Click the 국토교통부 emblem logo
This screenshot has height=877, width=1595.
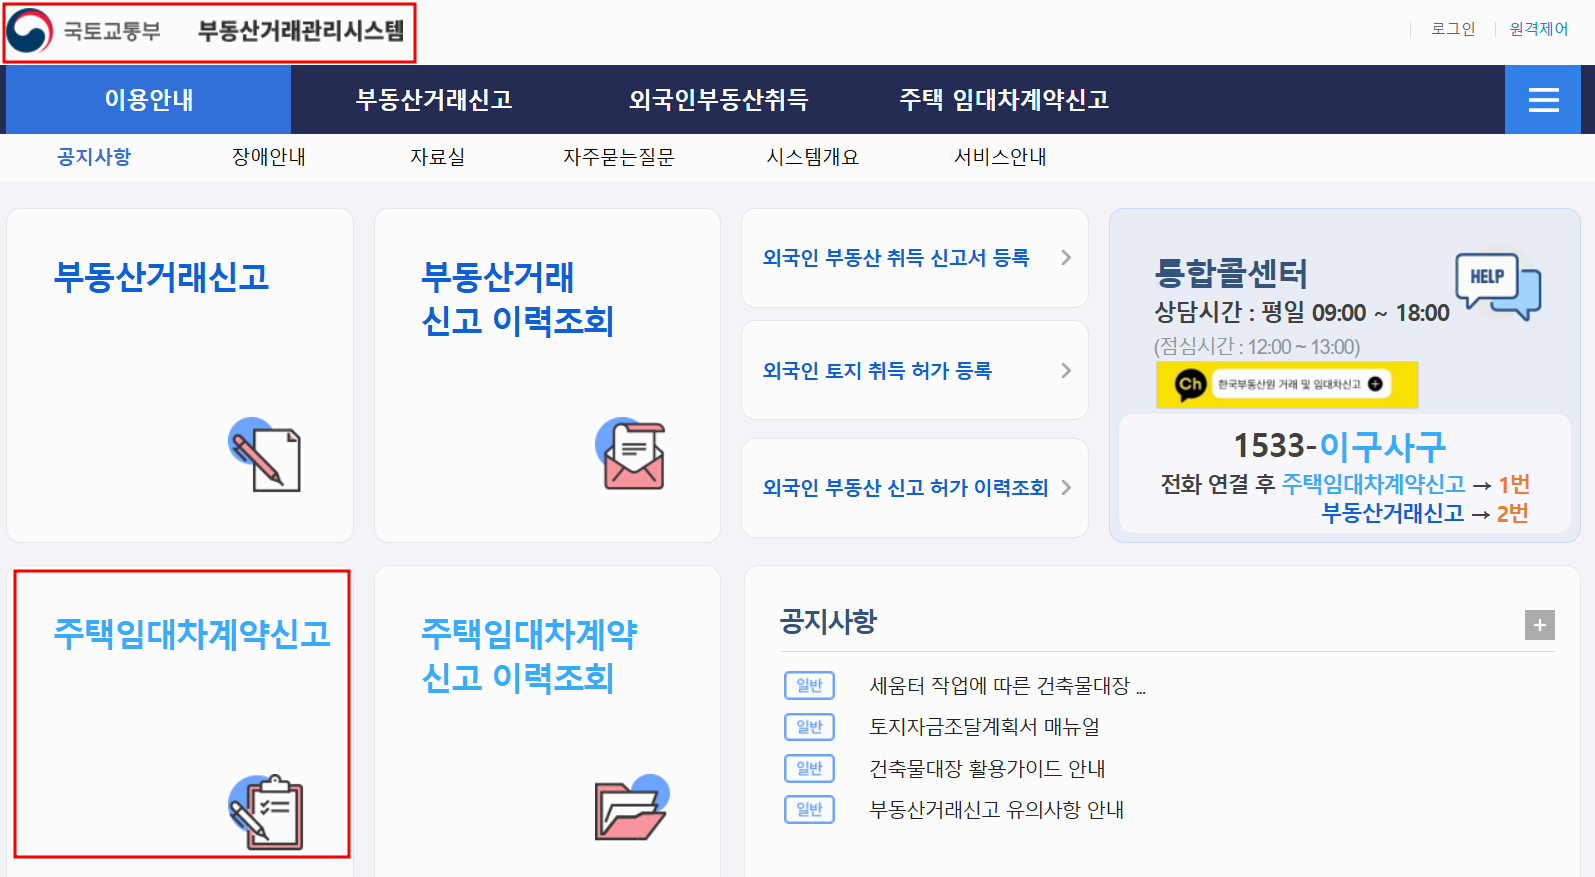coord(29,32)
